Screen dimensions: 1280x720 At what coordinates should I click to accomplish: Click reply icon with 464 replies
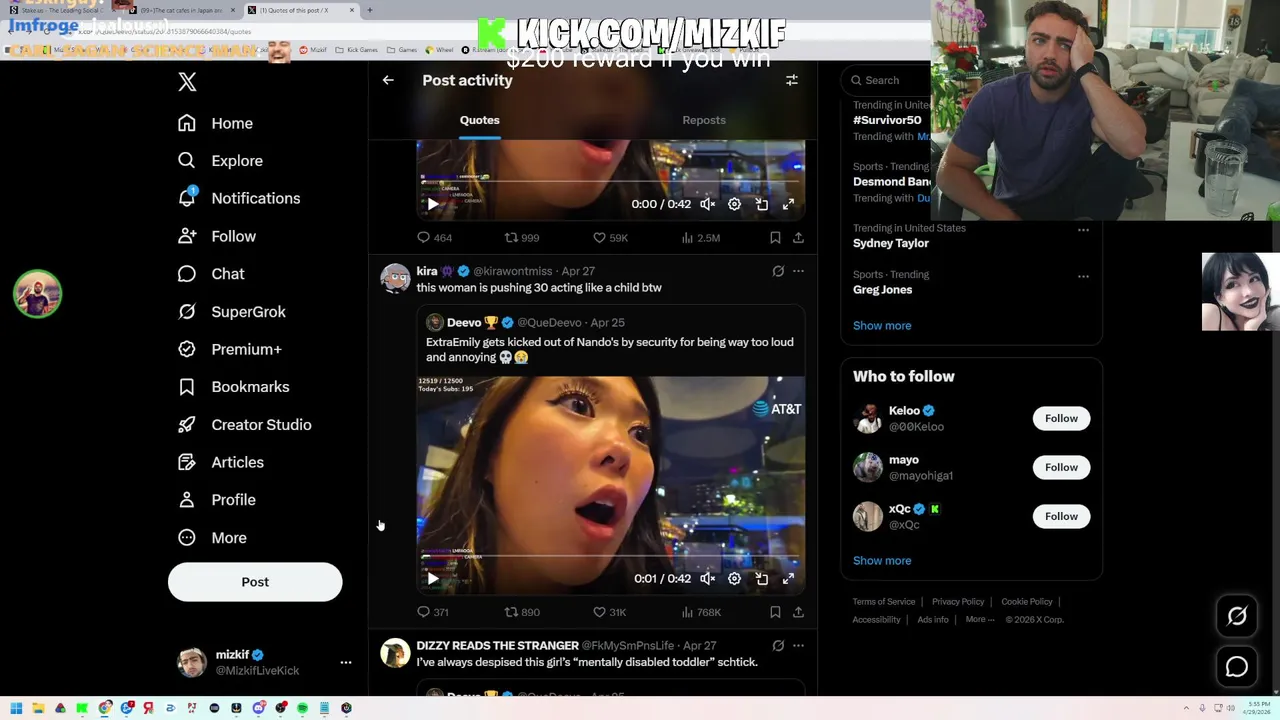(x=424, y=238)
